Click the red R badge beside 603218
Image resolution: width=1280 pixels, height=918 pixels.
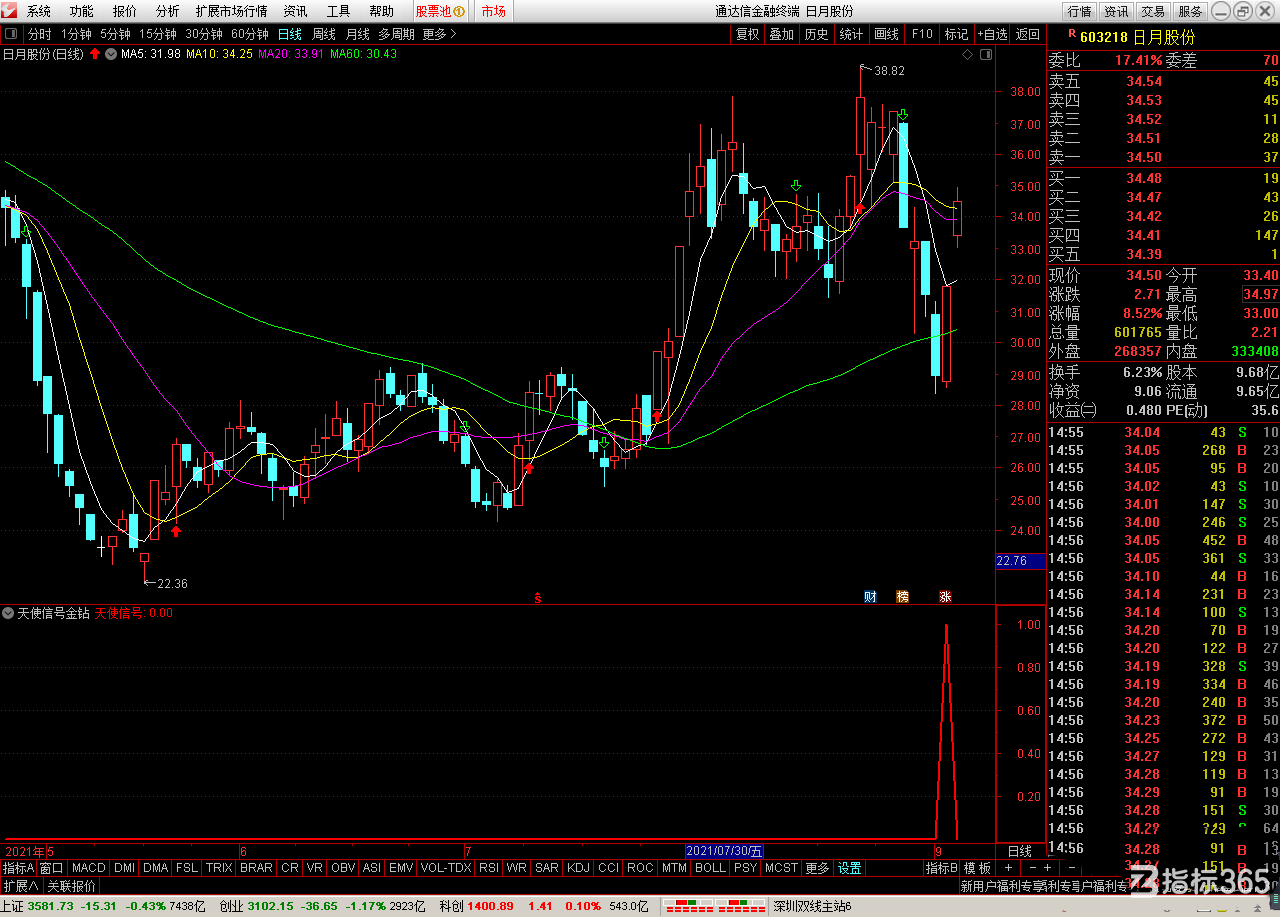pos(1072,36)
